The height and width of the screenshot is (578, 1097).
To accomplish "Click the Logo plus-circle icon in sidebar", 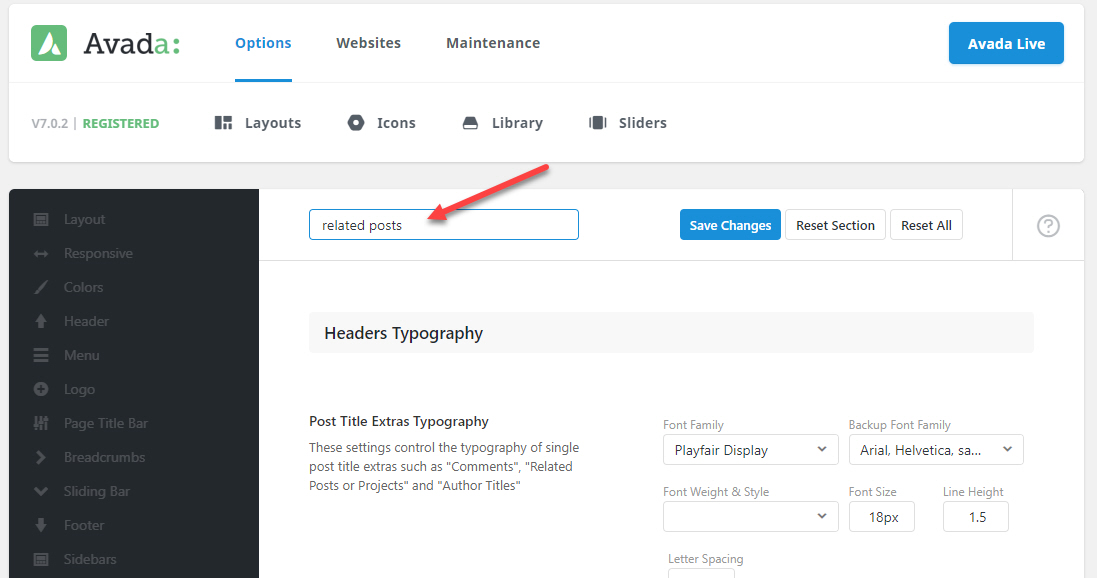I will pos(41,389).
